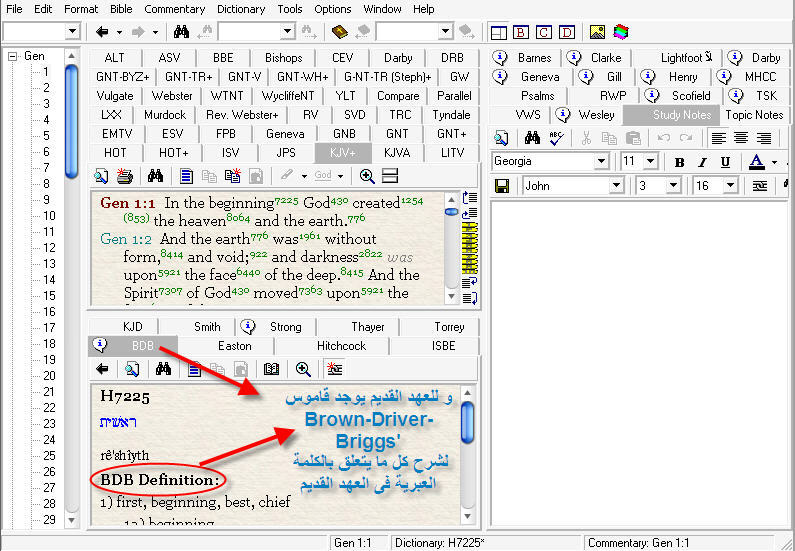
Task: Switch to the ESV Bible tab
Action: (x=172, y=134)
